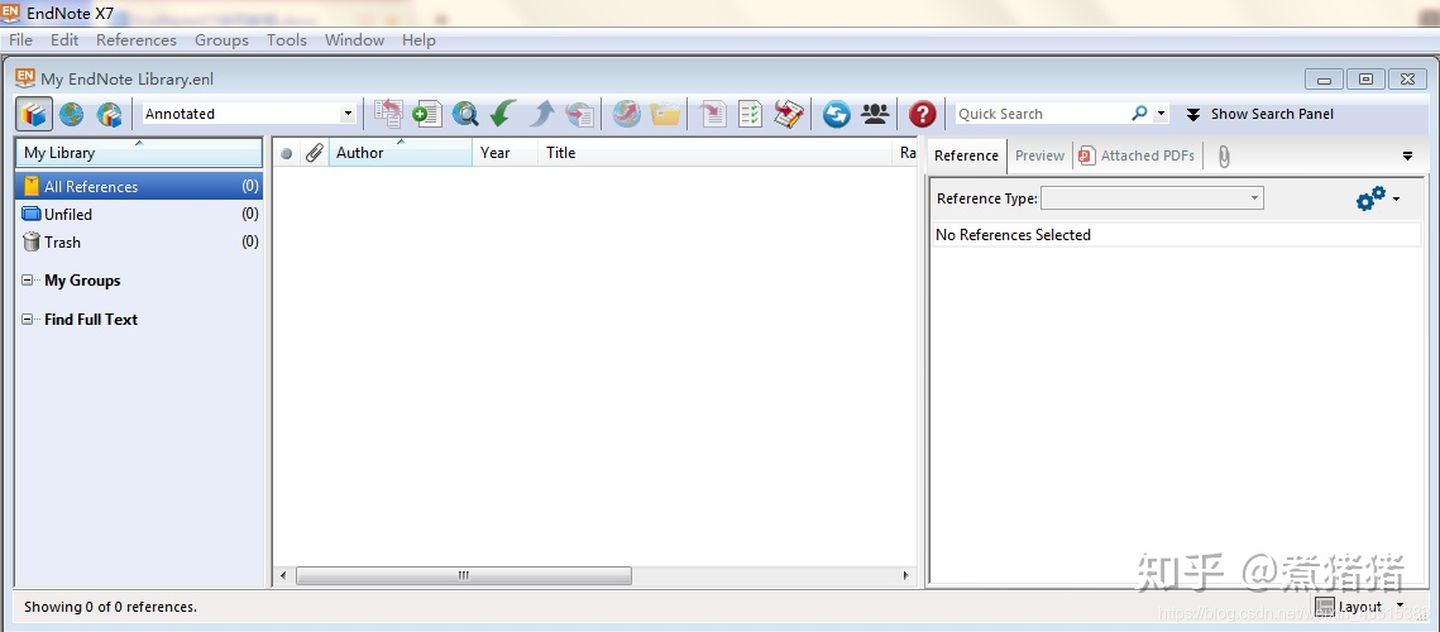Viewport: 1440px width, 632px height.
Task: Click Insert Citation icon
Action: [713, 114]
